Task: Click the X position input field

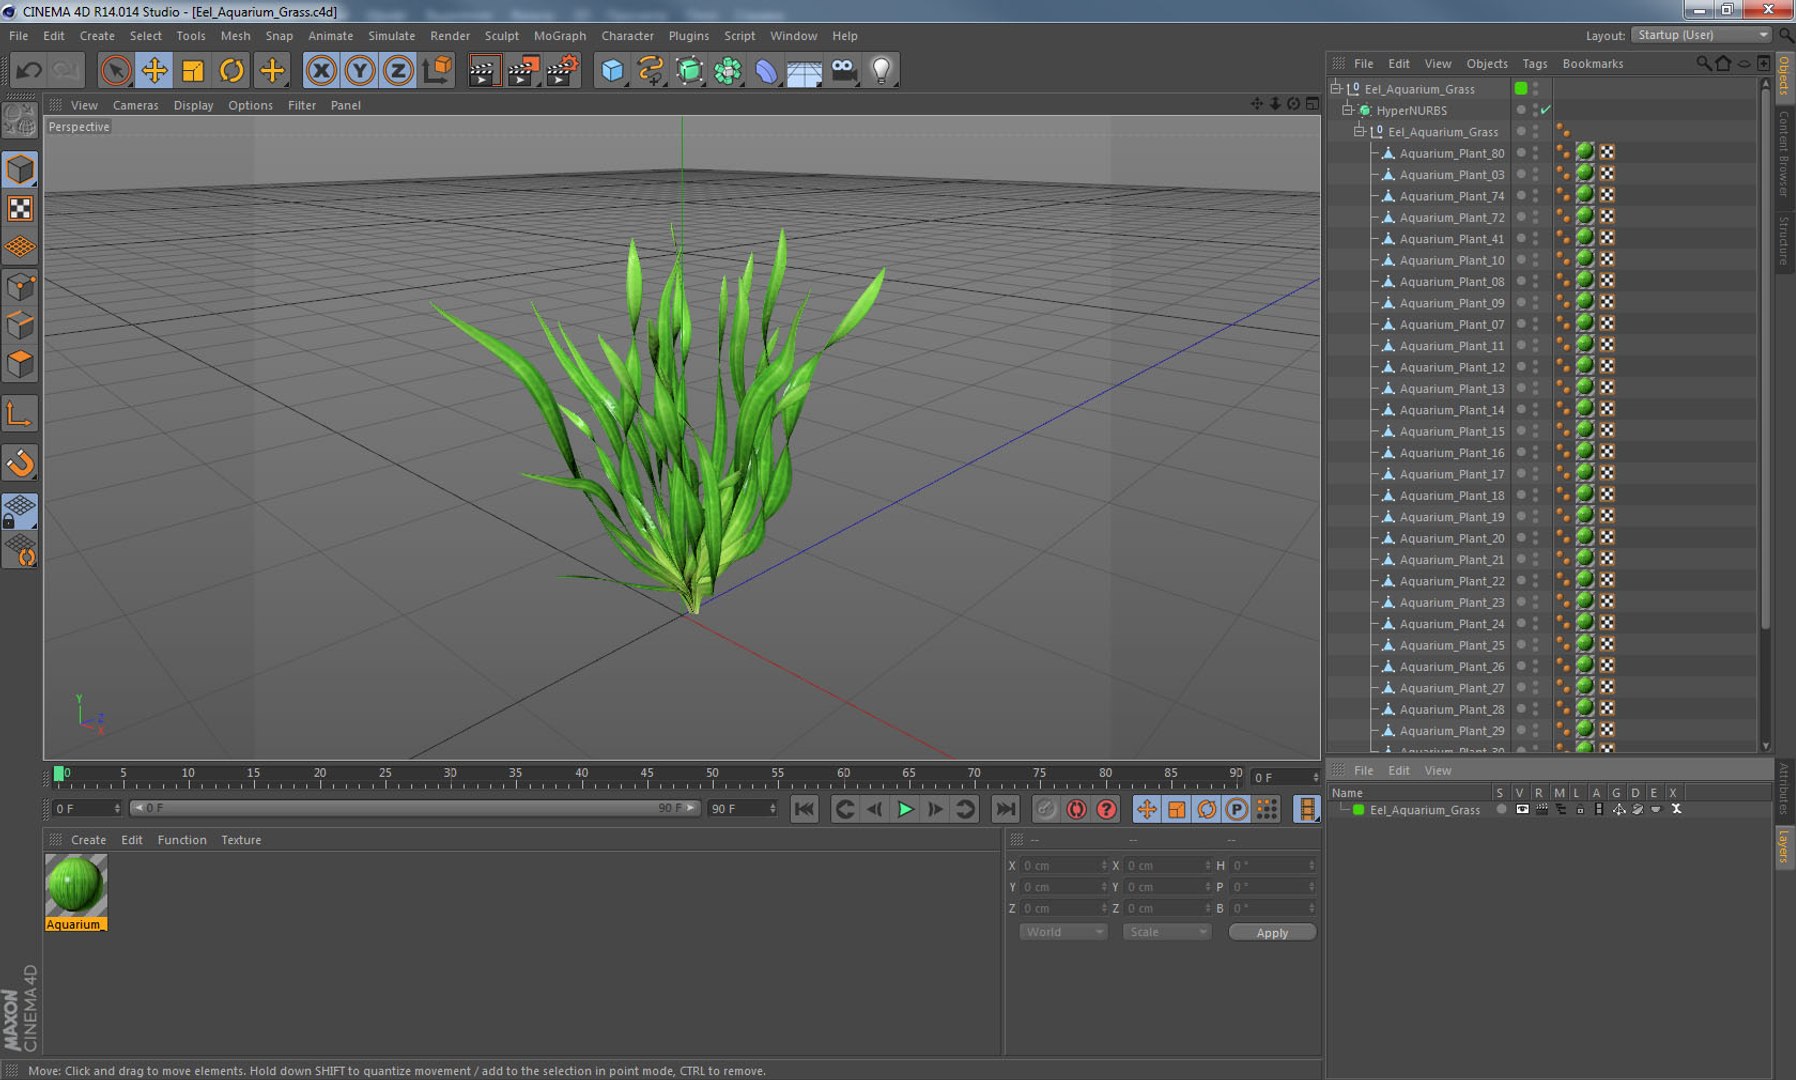Action: point(1064,865)
